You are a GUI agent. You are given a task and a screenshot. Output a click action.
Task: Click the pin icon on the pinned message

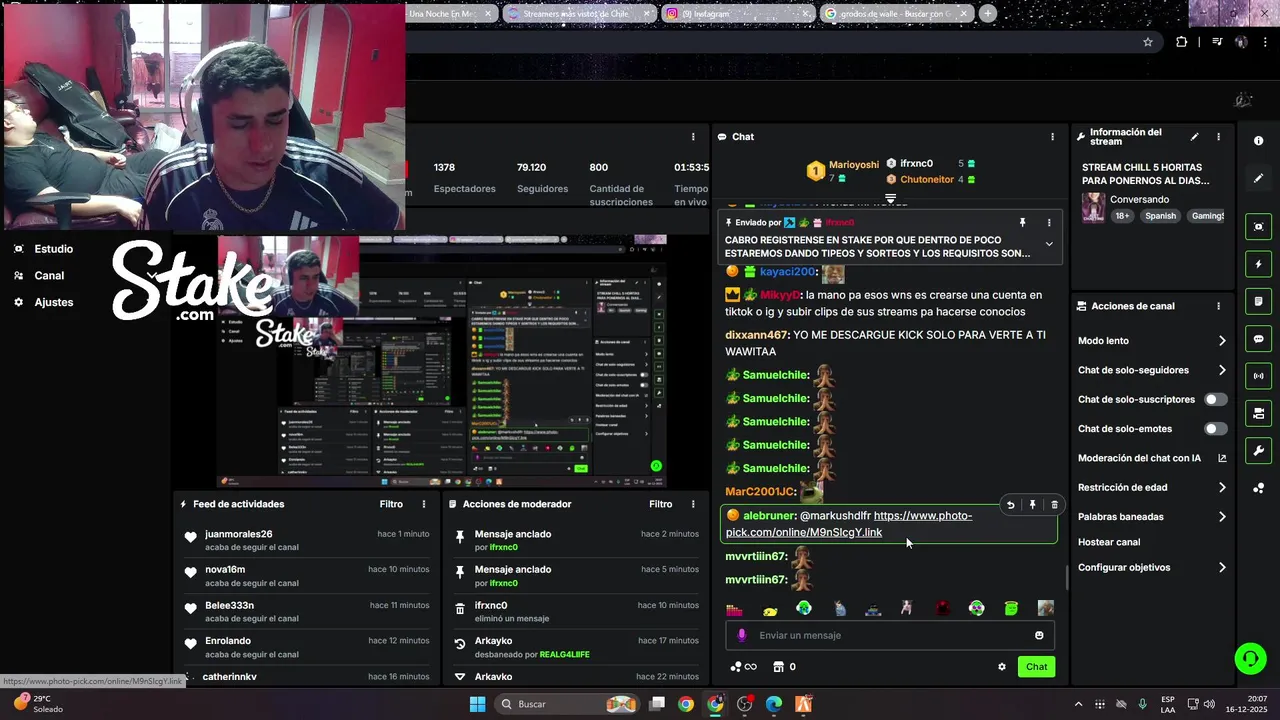point(1022,223)
